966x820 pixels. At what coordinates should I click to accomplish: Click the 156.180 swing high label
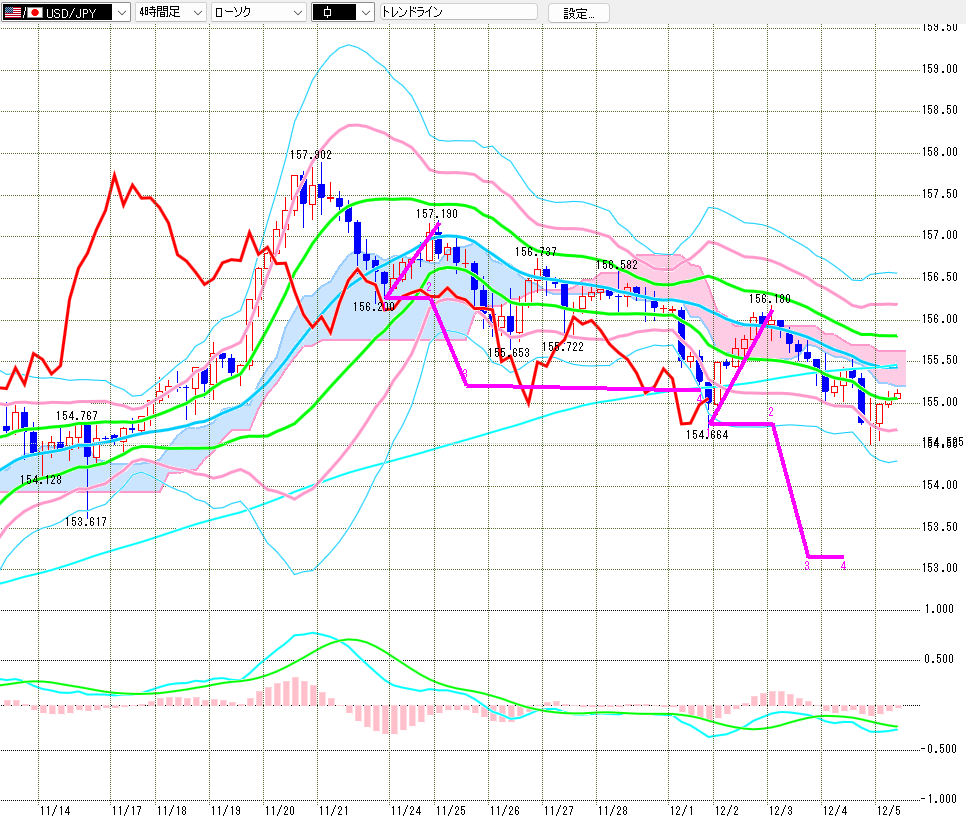769,299
